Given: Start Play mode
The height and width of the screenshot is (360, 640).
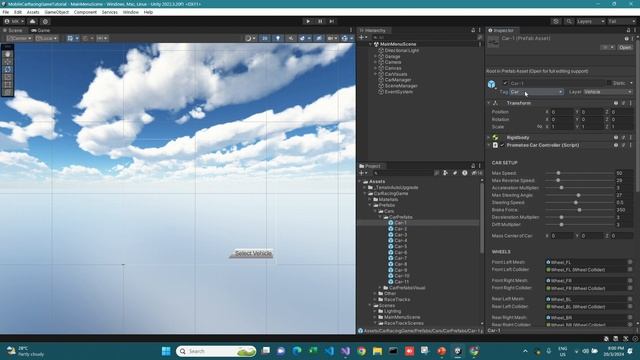Looking at the screenshot, I should point(308,21).
